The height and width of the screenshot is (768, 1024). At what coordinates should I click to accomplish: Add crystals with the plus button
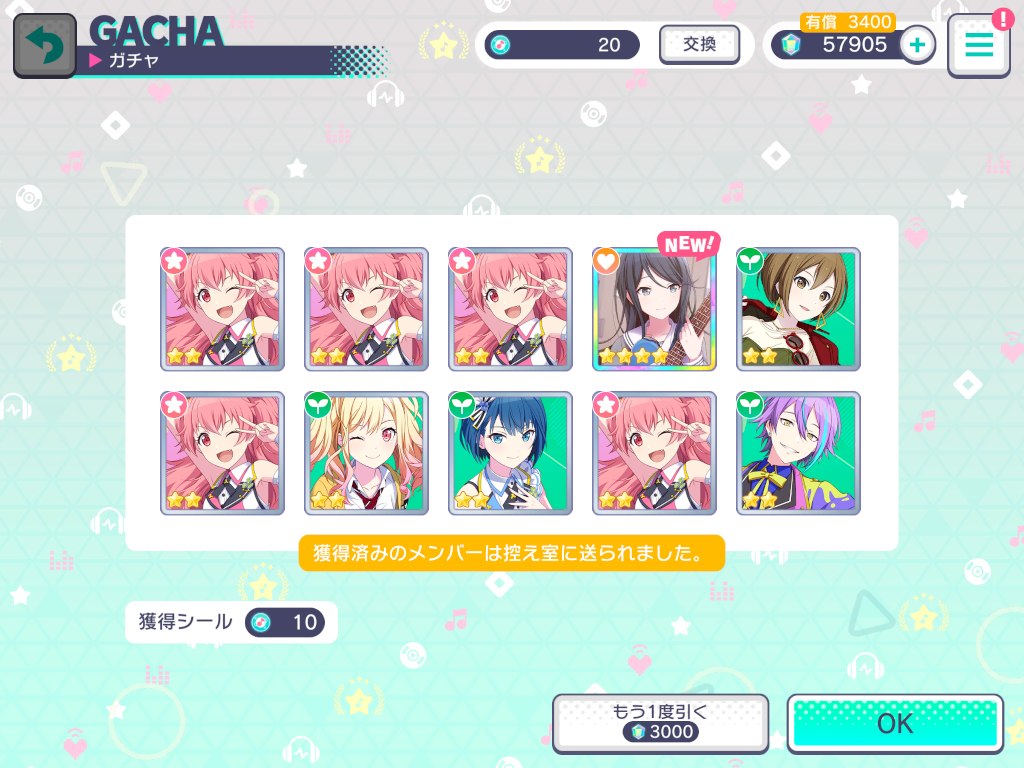(x=918, y=45)
